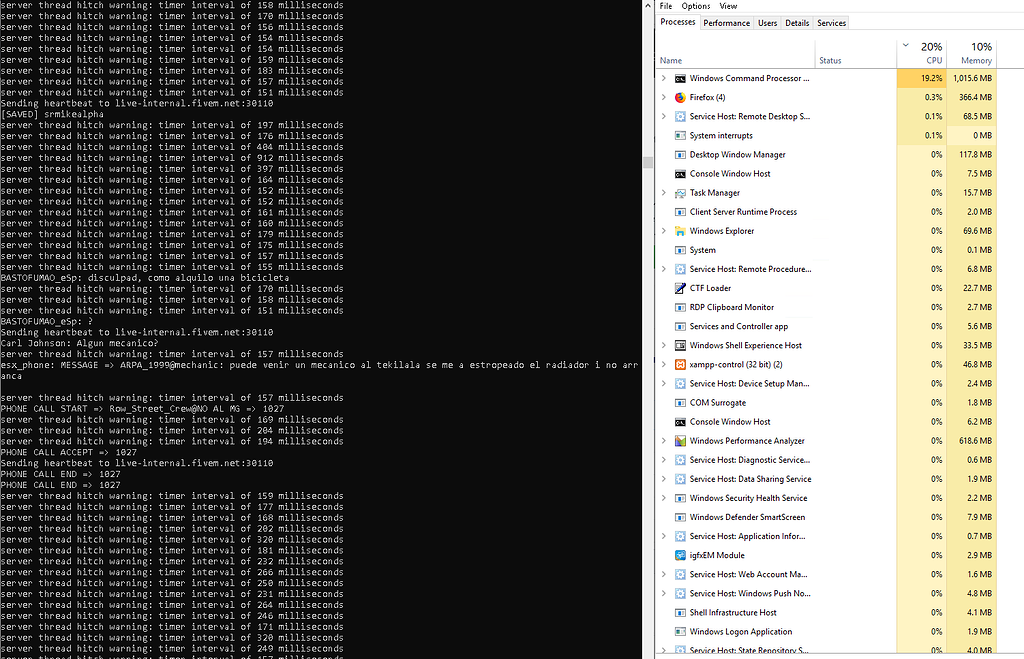Sort processes by the Name column
The width and height of the screenshot is (1024, 659).
(x=669, y=60)
